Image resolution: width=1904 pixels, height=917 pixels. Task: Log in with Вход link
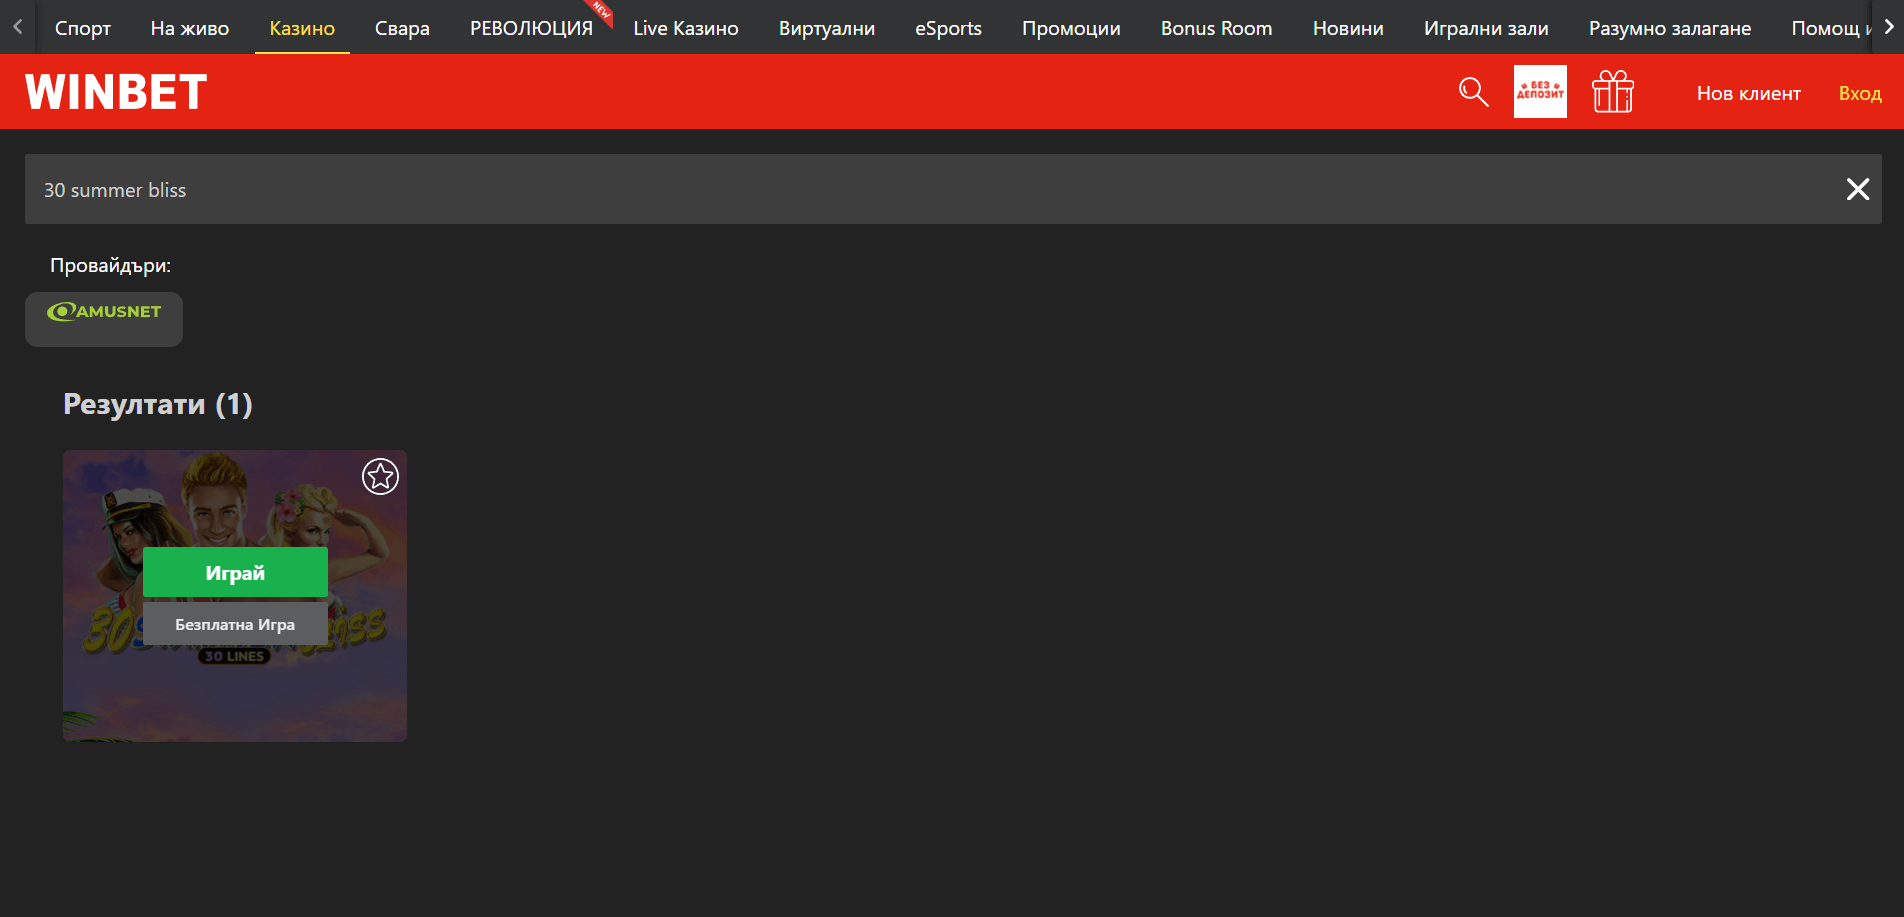(x=1860, y=93)
